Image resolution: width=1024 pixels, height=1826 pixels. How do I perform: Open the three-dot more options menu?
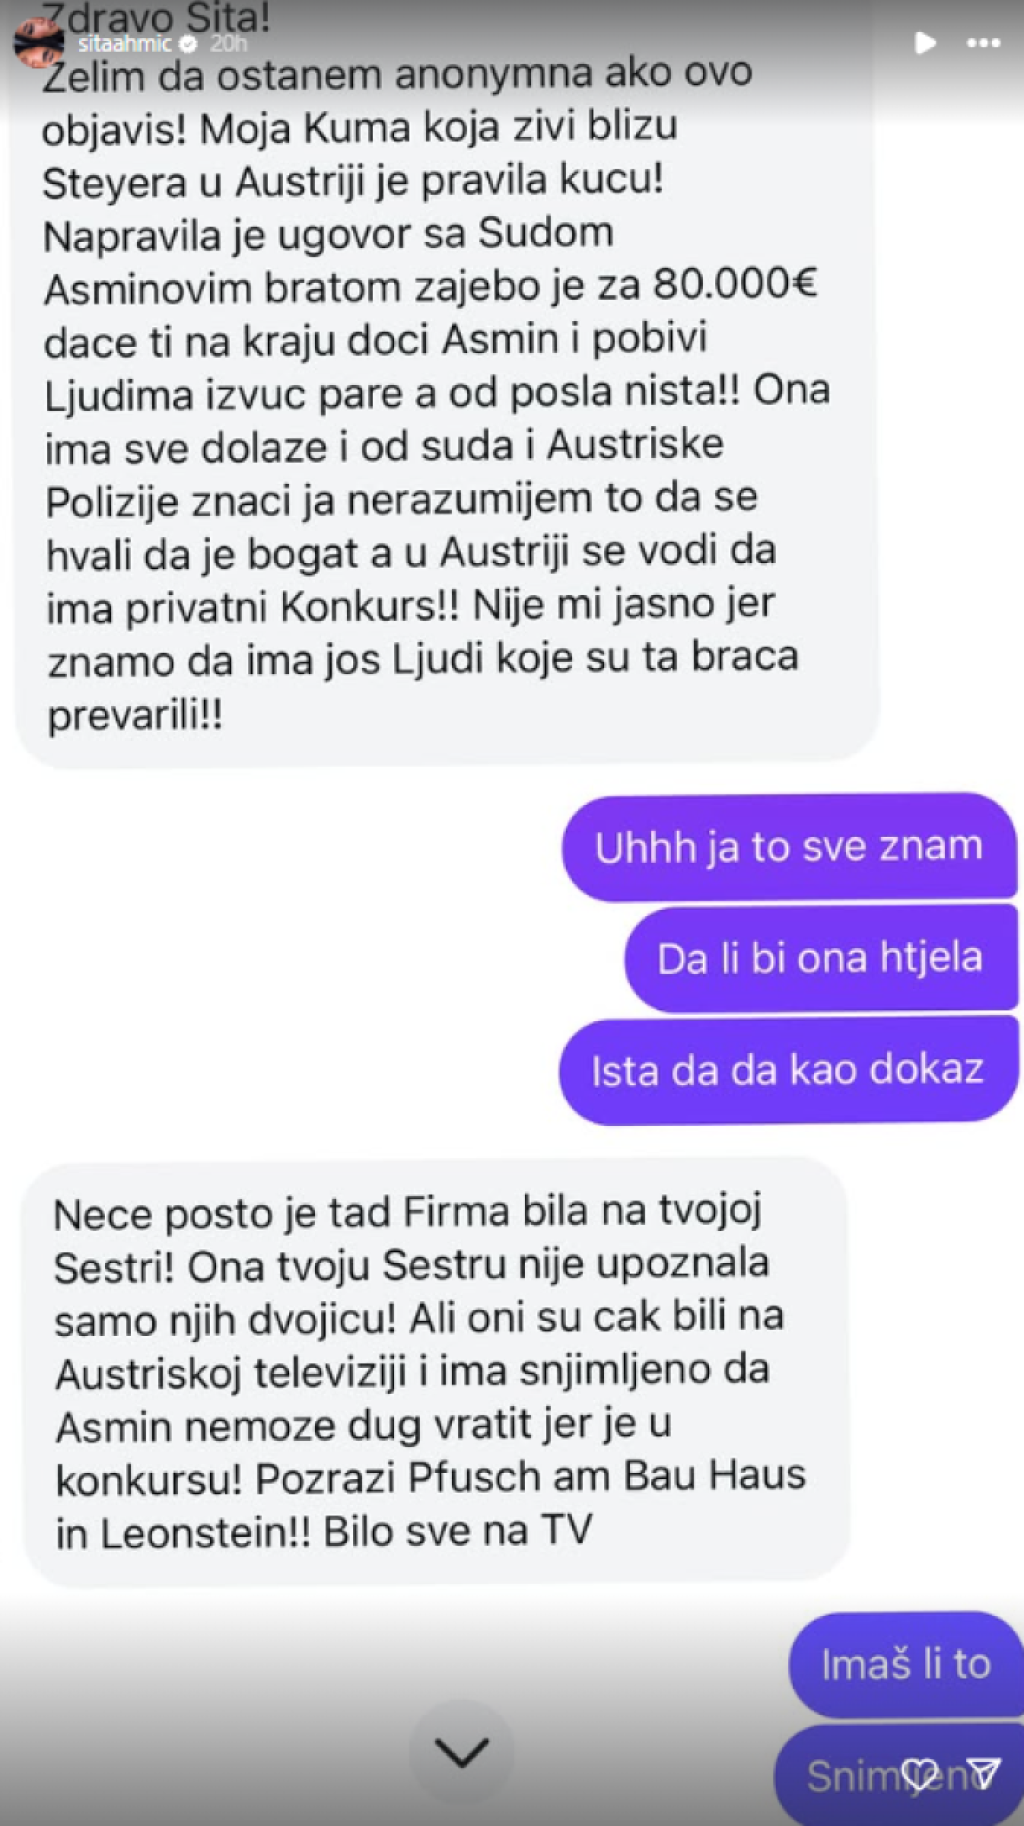[x=983, y=43]
